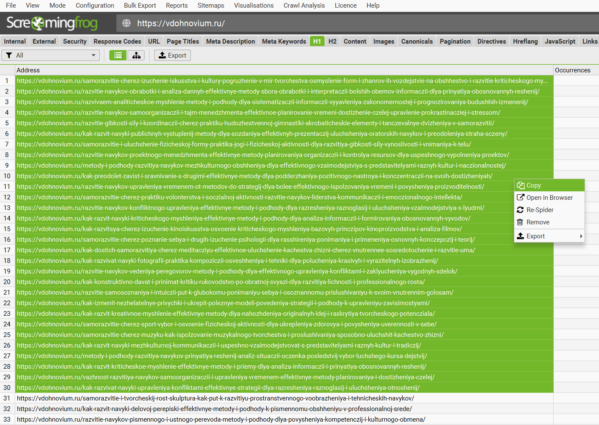Switch to tree view icon

coord(136,55)
